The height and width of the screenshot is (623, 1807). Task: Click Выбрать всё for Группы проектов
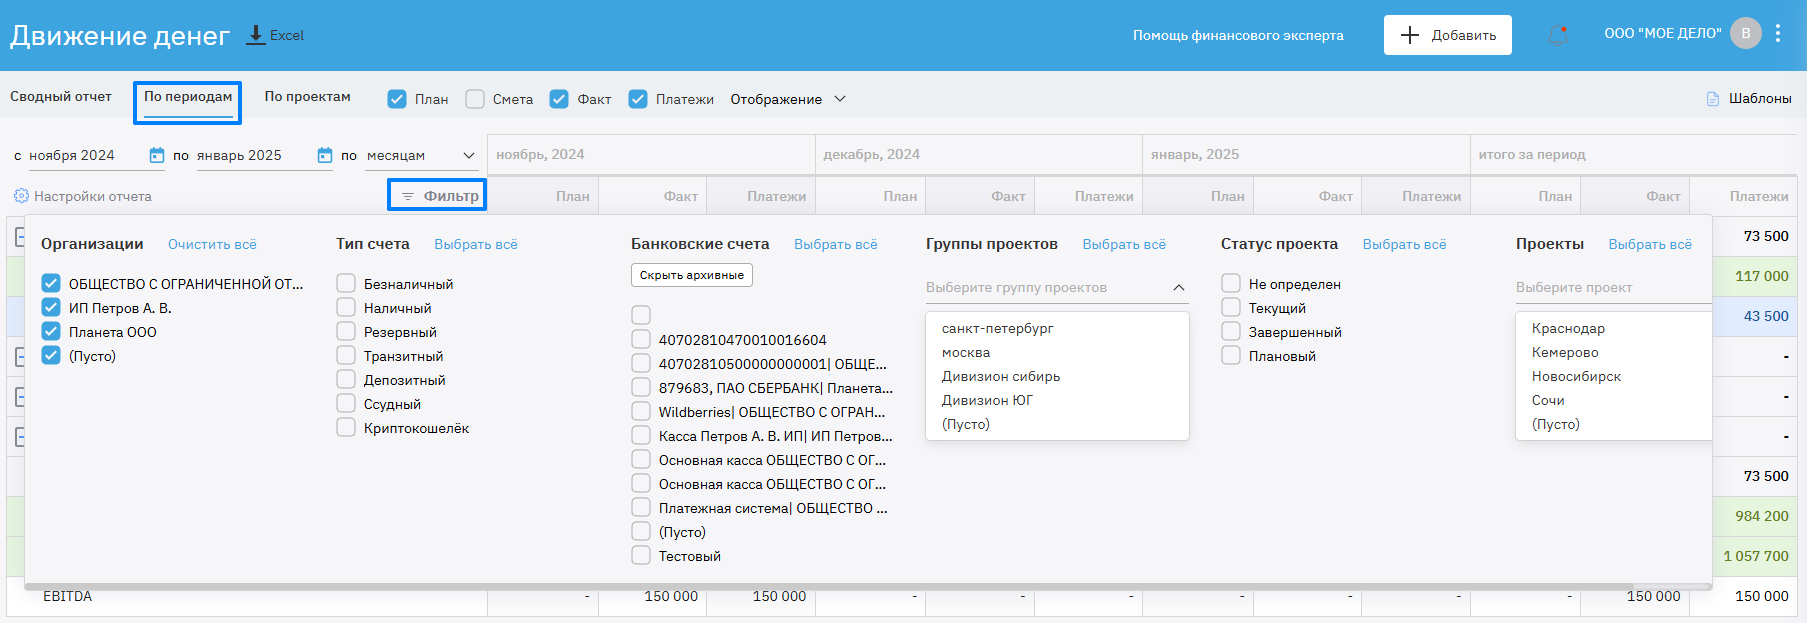(1124, 244)
